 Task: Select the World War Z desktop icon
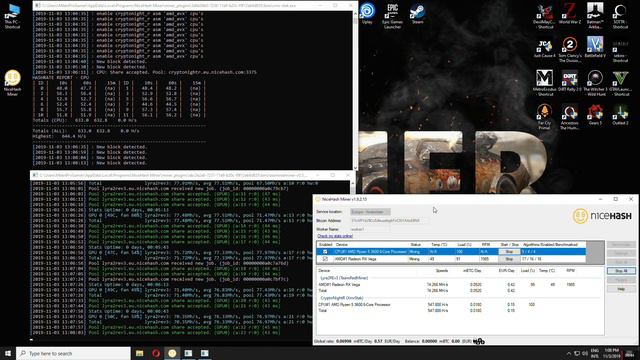tap(570, 13)
